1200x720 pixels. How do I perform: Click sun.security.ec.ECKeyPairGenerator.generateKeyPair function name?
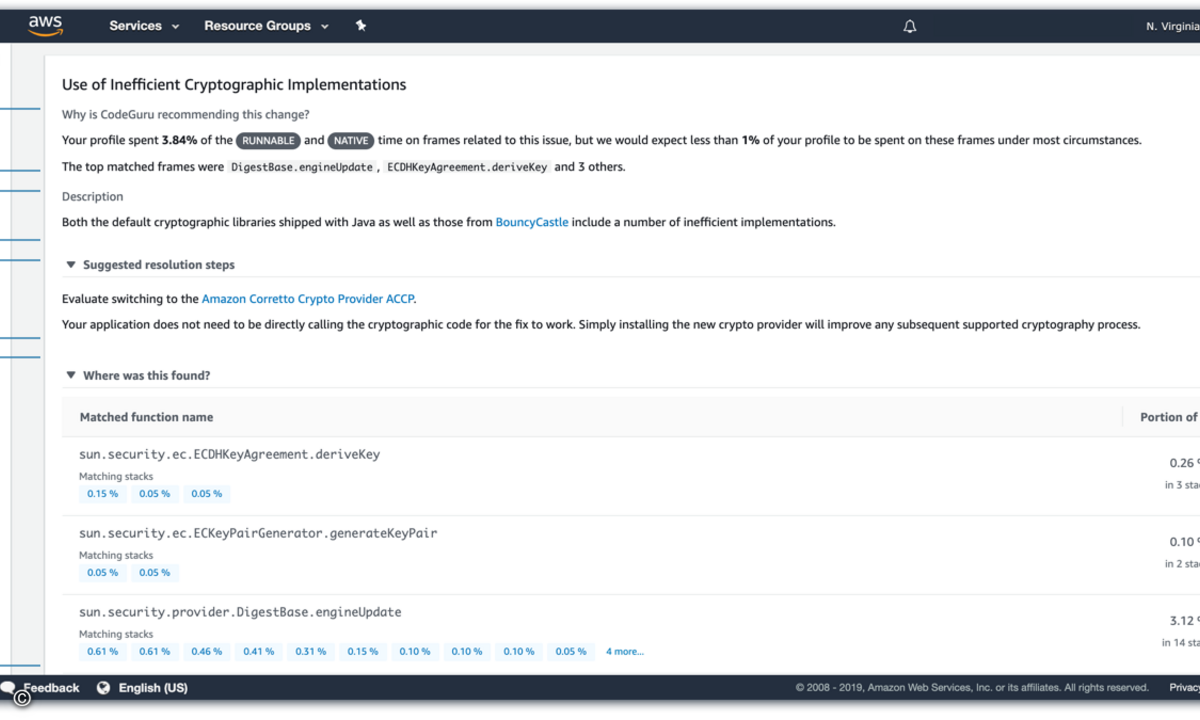point(258,533)
